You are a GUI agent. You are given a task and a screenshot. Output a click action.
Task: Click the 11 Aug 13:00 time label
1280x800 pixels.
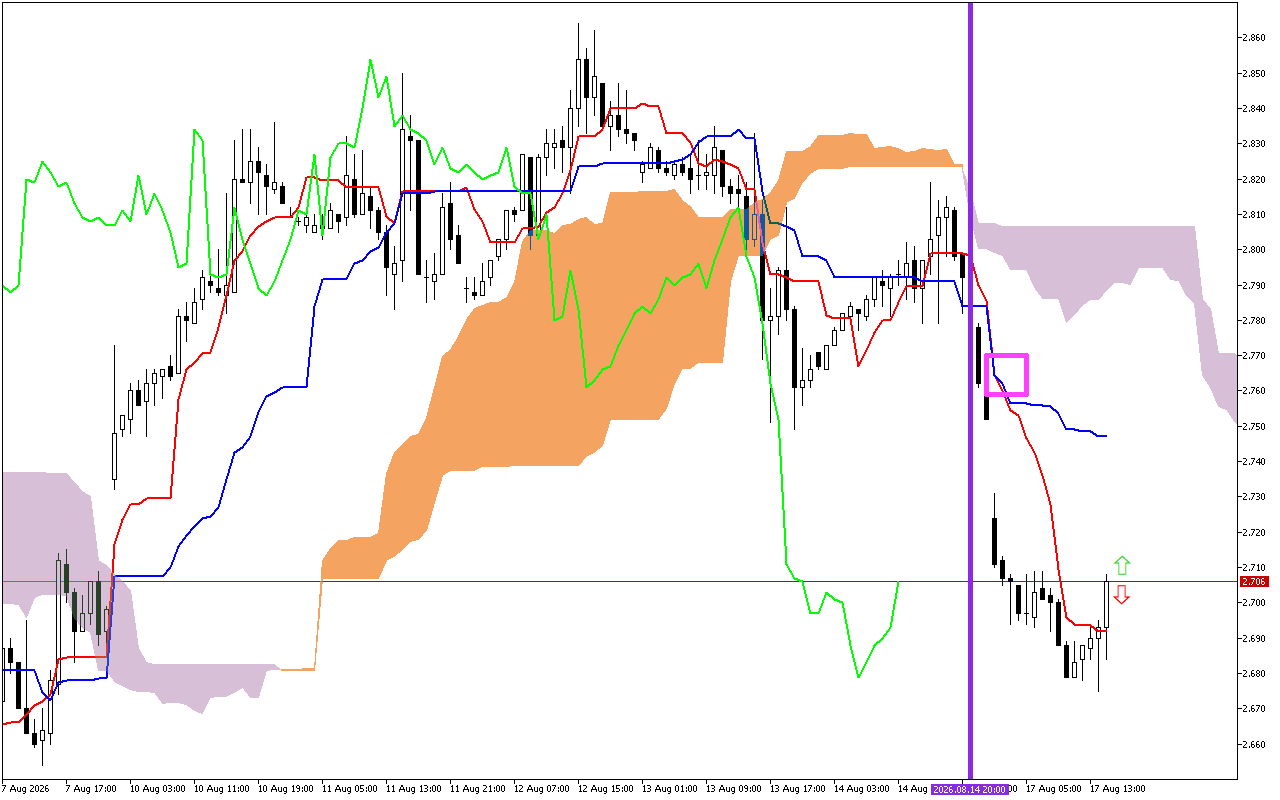click(x=414, y=789)
